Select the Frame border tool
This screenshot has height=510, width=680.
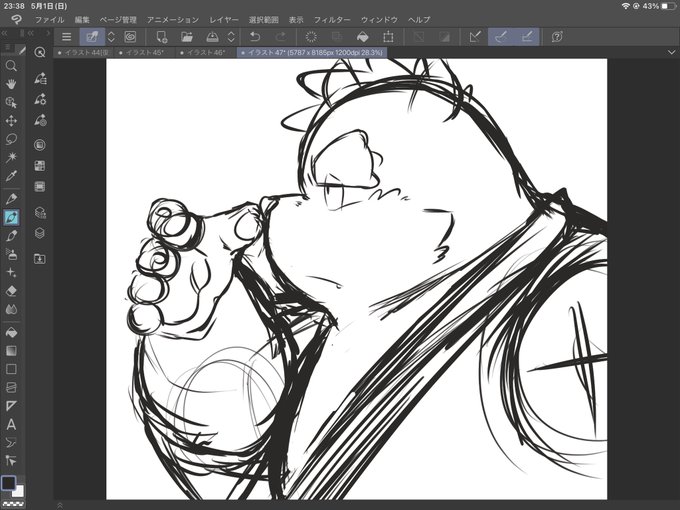click(11, 387)
